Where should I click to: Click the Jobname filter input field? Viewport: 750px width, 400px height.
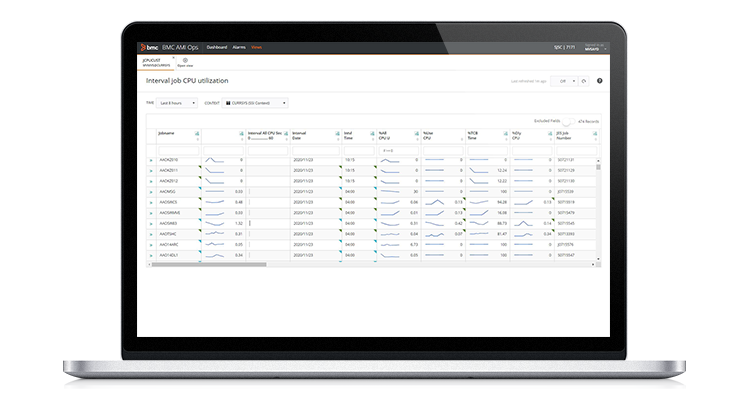tap(177, 149)
